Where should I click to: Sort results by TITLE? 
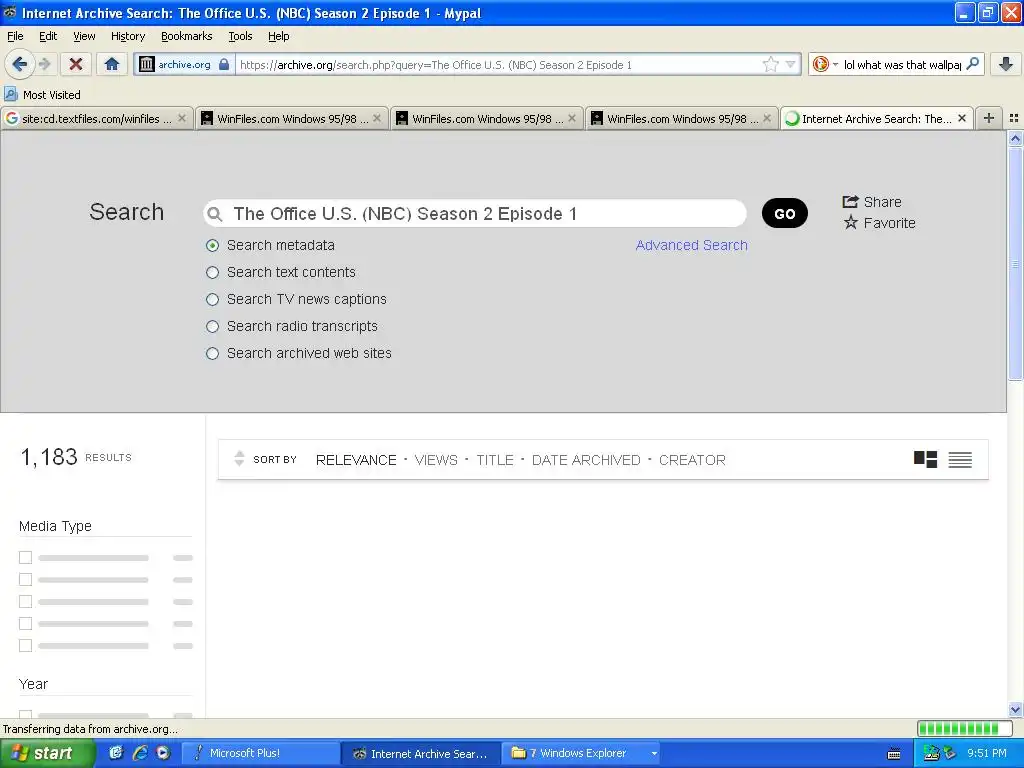[x=495, y=460]
